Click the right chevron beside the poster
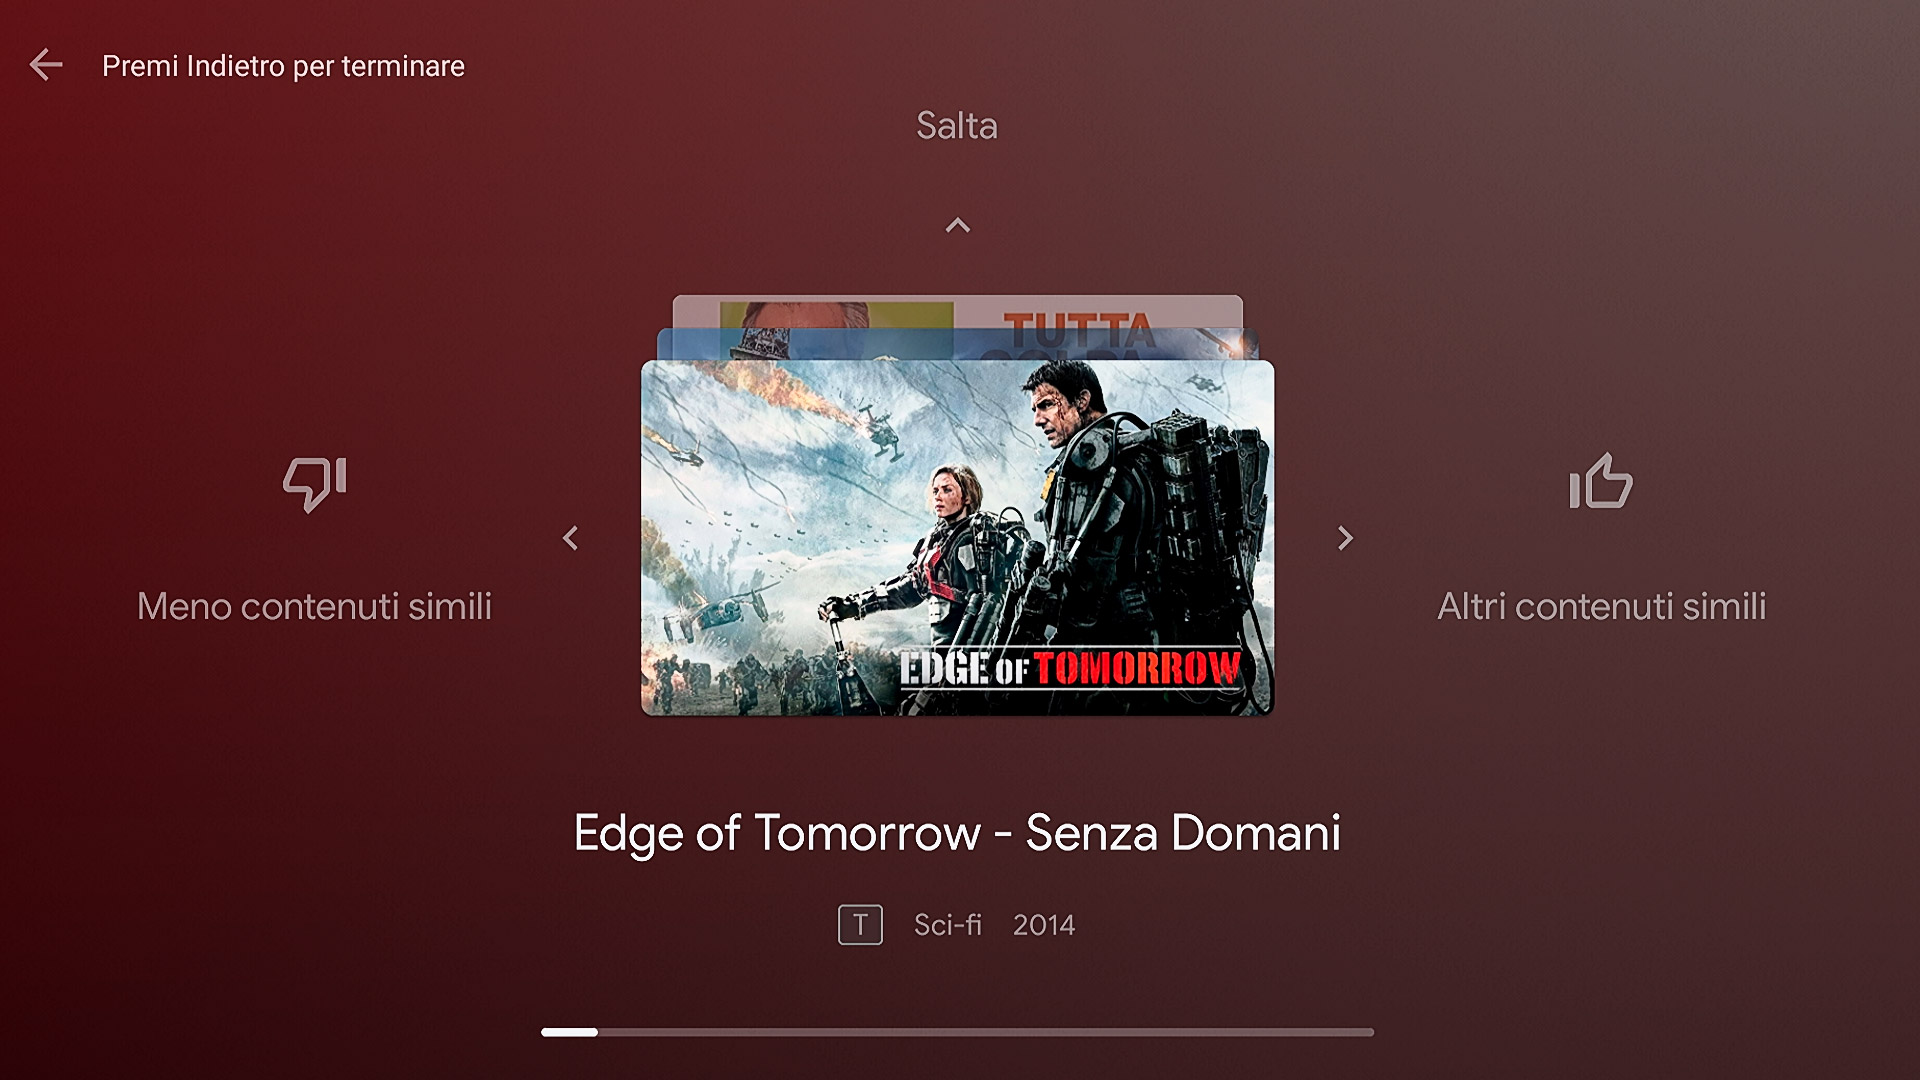Screen dimensions: 1920x1080 pyautogui.click(x=1346, y=538)
